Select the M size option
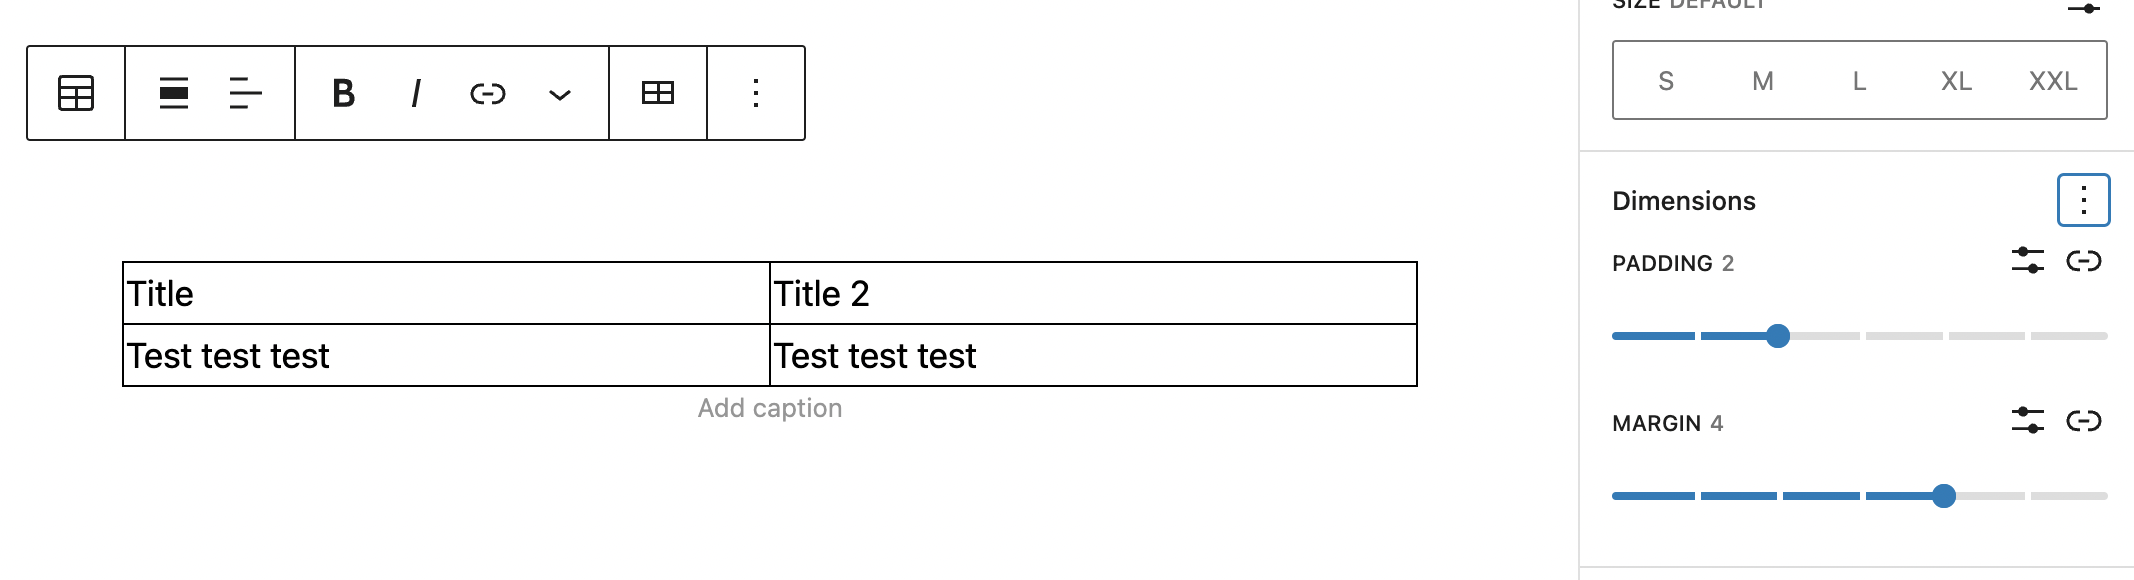Viewport: 2134px width, 580px height. tap(1762, 80)
